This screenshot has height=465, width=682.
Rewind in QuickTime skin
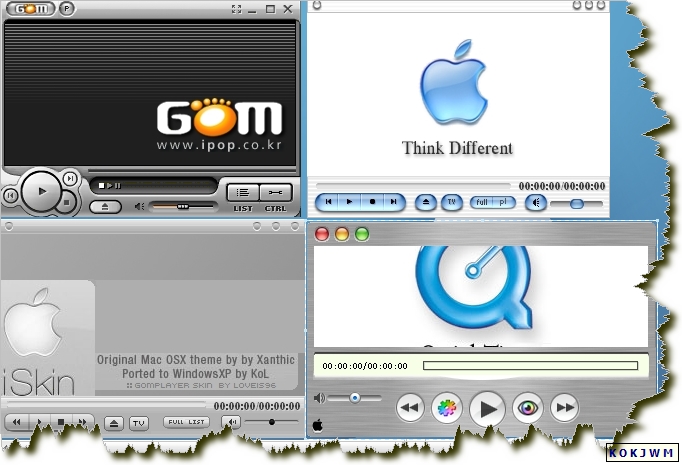tap(410, 408)
